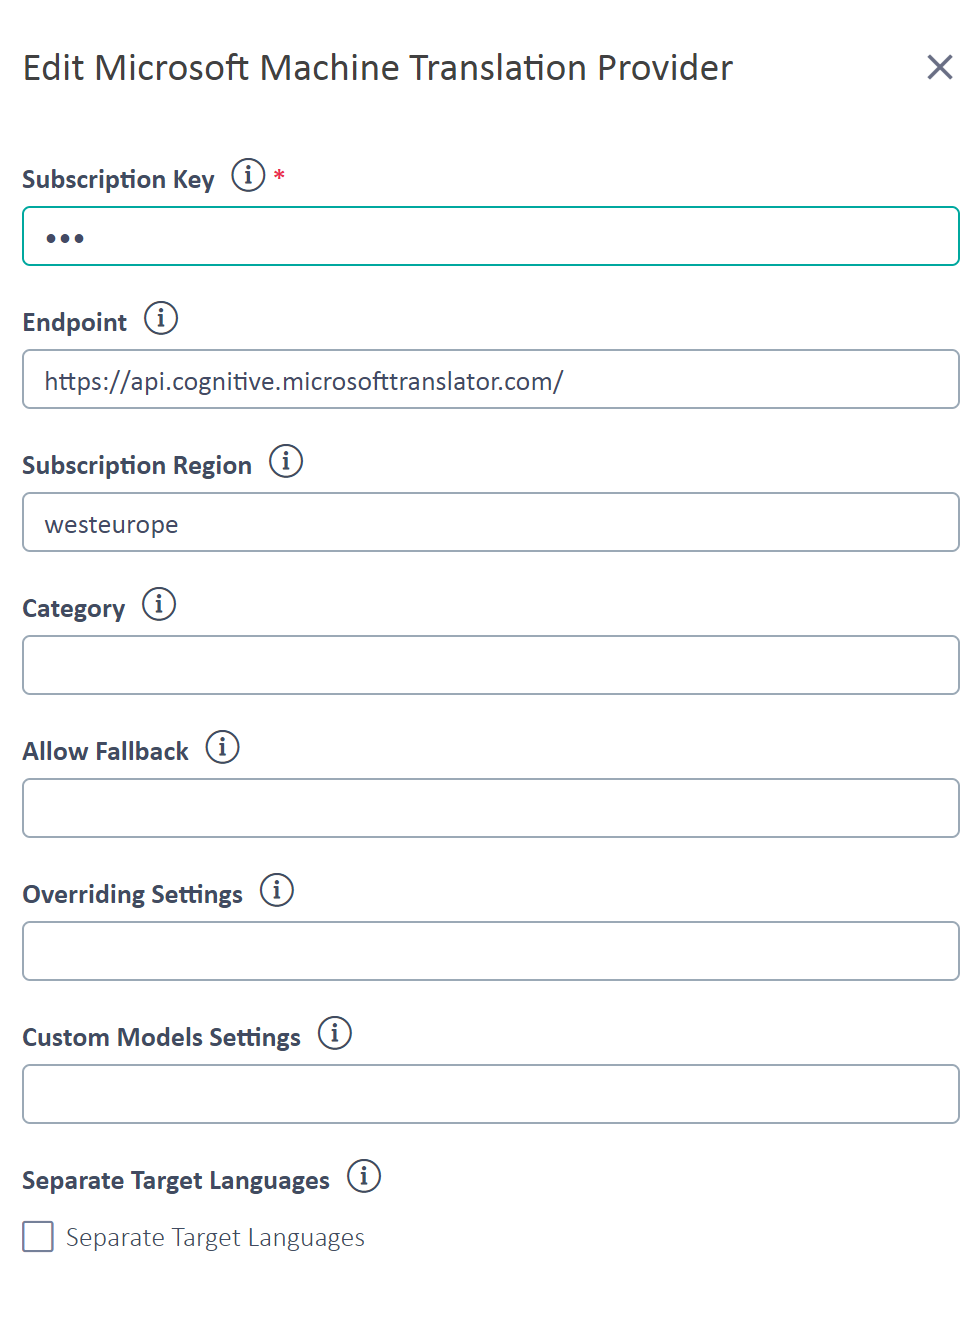Image resolution: width=977 pixels, height=1327 pixels.
Task: Focus the Allow Fallback input box
Action: pos(491,808)
